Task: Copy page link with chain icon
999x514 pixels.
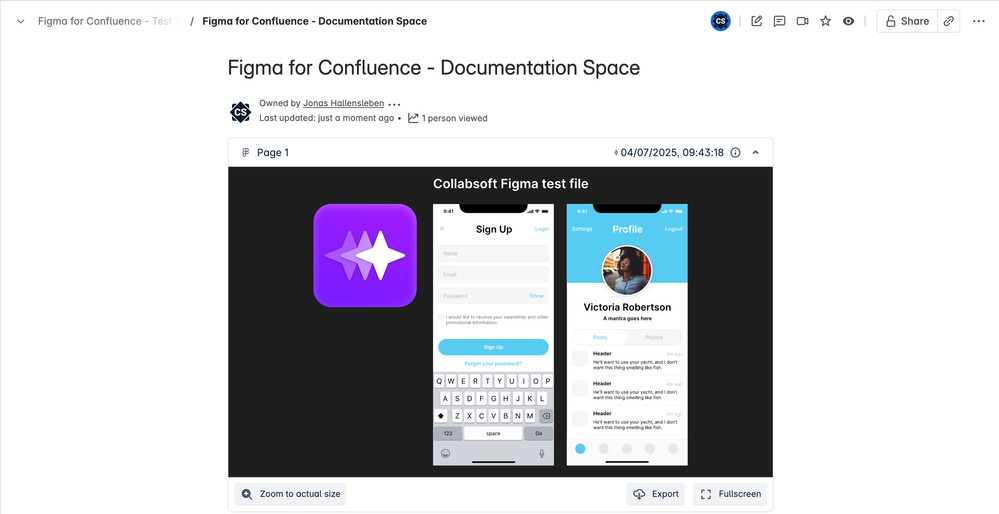Action: [949, 21]
